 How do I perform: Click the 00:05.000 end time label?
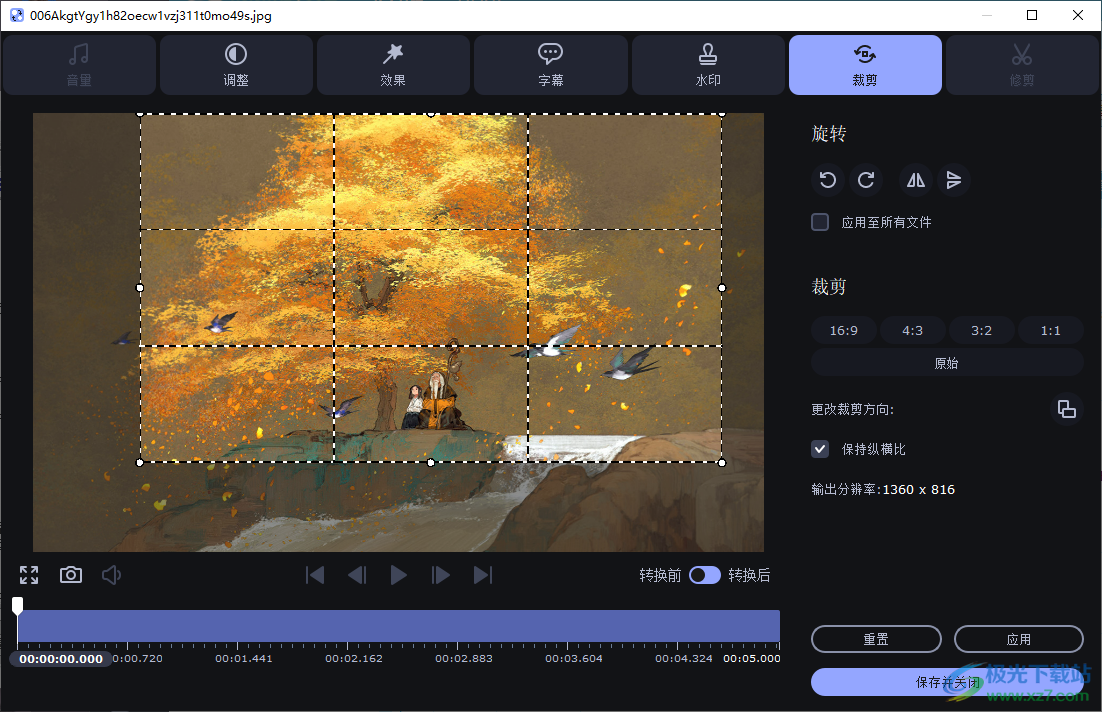tap(751, 659)
